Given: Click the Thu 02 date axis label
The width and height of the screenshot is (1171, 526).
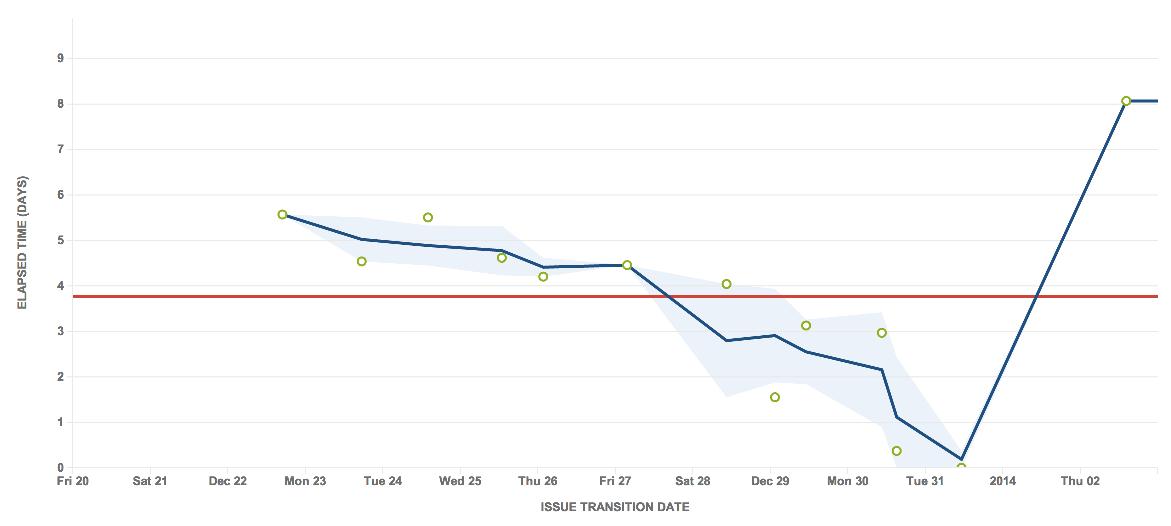Looking at the screenshot, I should [1080, 481].
